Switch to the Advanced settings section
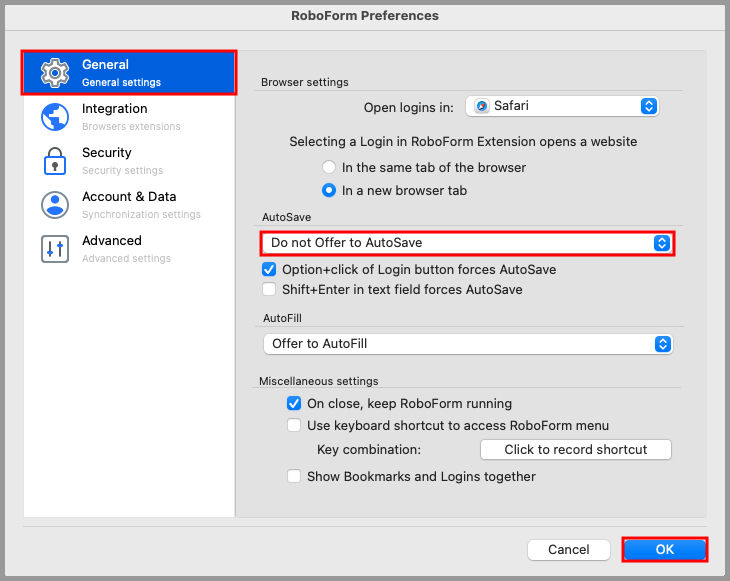730x581 pixels. (x=129, y=249)
